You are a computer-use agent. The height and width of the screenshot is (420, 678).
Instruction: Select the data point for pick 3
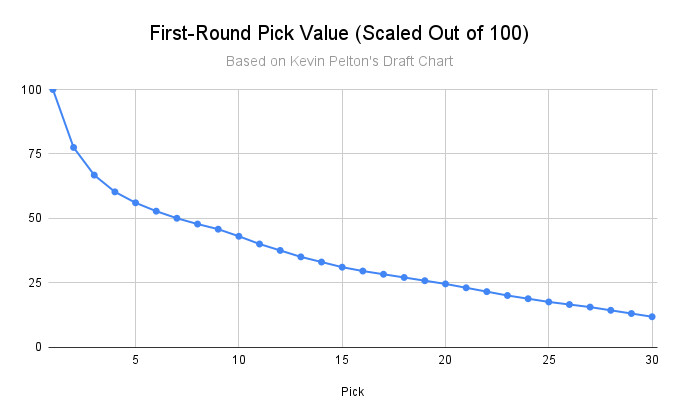point(94,175)
